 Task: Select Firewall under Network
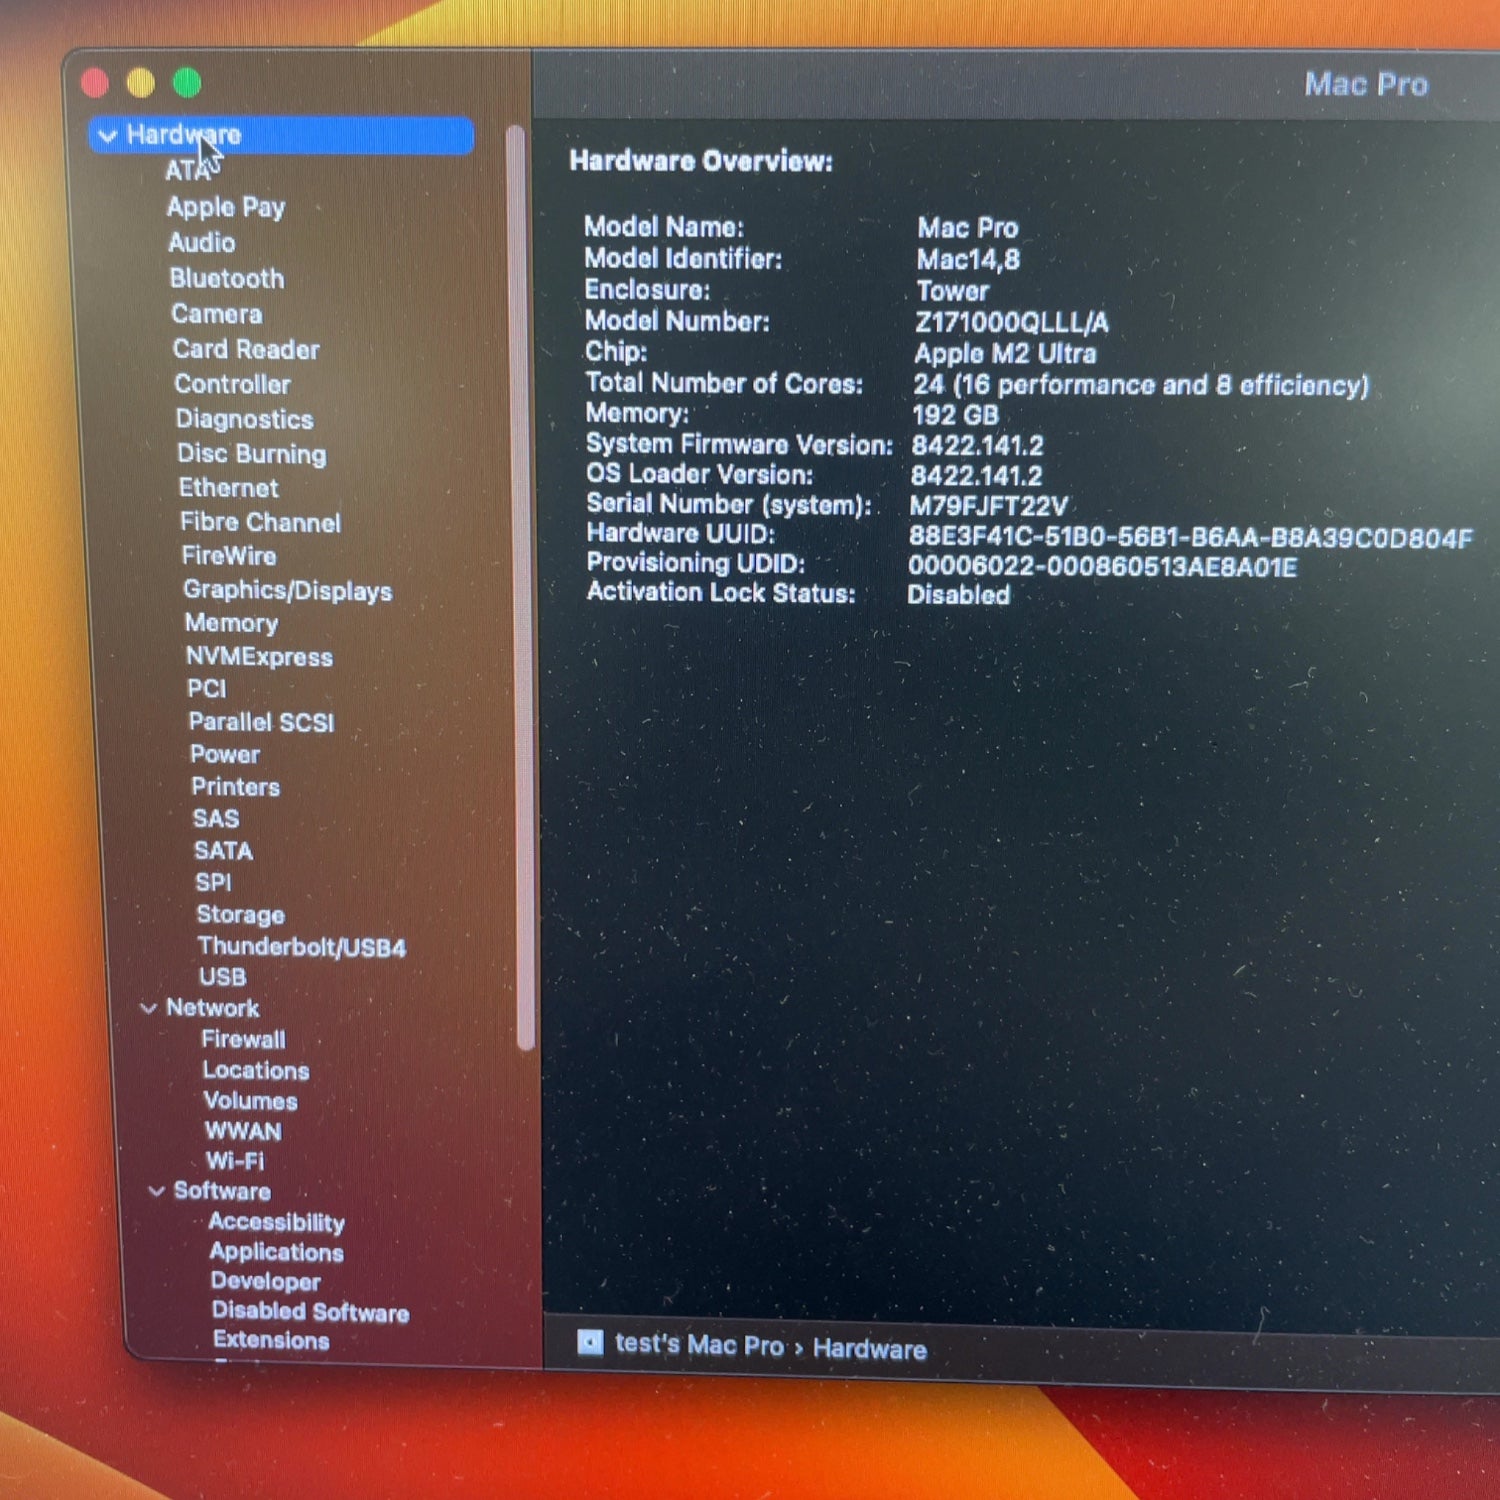[243, 1040]
